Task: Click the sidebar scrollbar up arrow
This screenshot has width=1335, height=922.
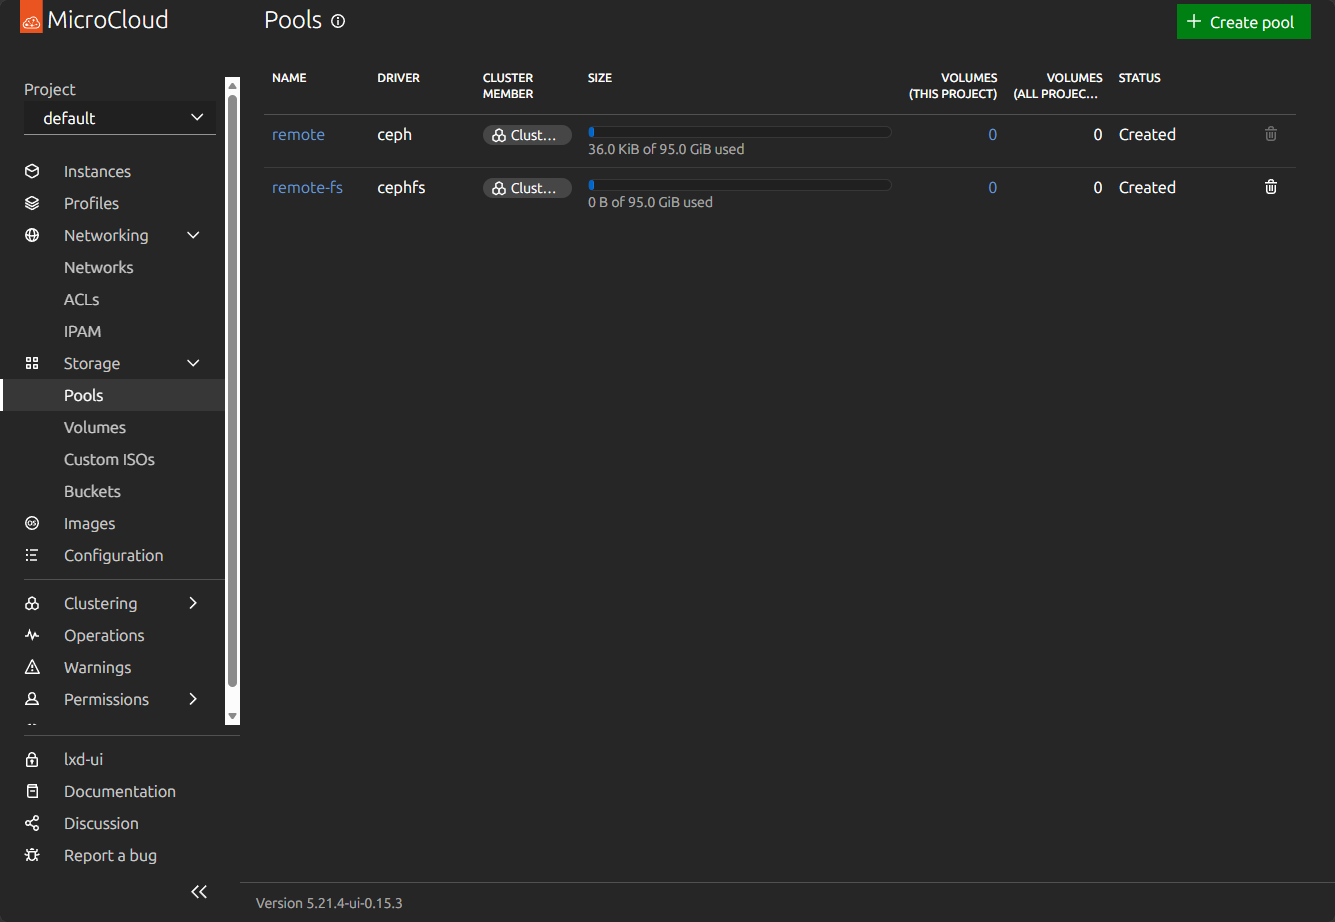Action: (x=232, y=85)
